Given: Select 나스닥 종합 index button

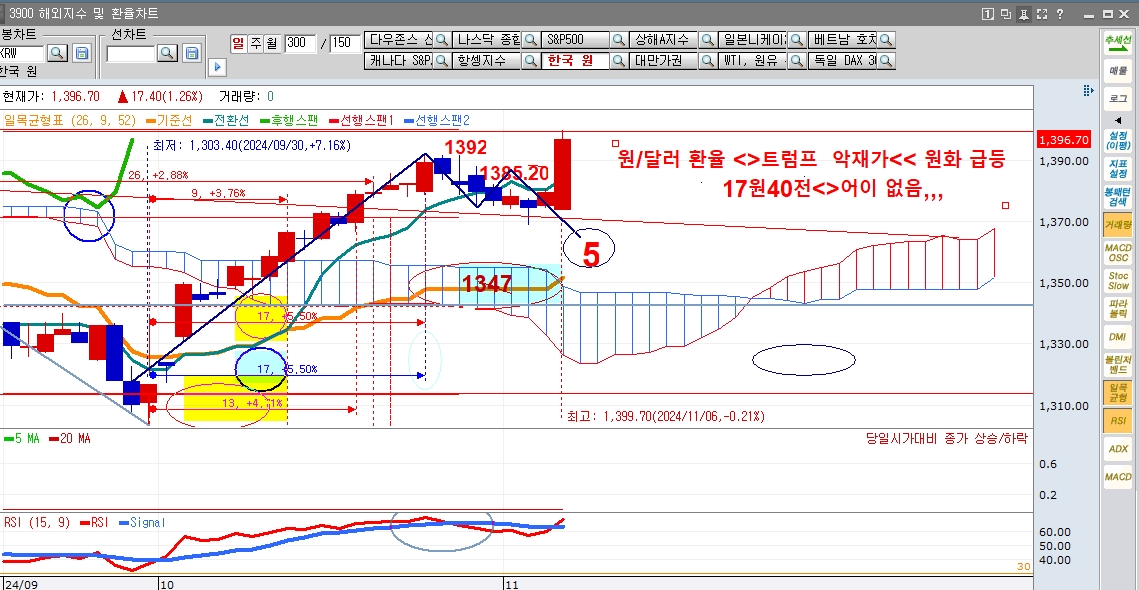Looking at the screenshot, I should coord(487,40).
